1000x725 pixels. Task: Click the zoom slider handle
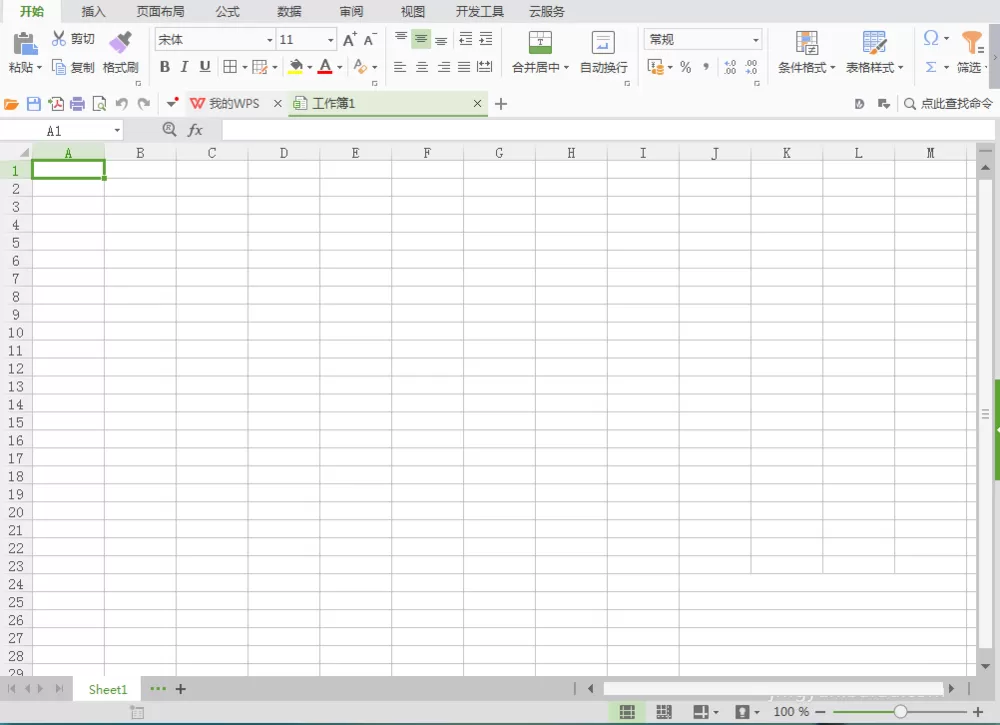(x=900, y=712)
